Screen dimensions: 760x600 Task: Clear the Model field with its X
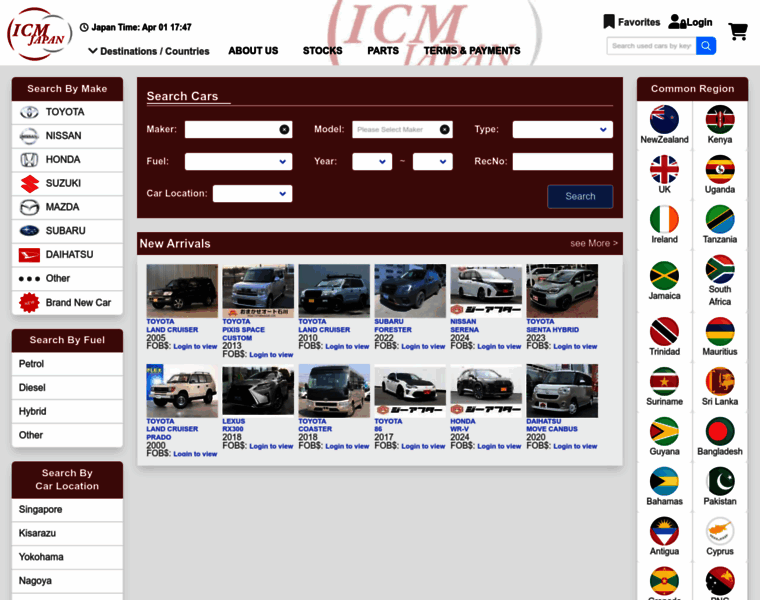click(444, 129)
